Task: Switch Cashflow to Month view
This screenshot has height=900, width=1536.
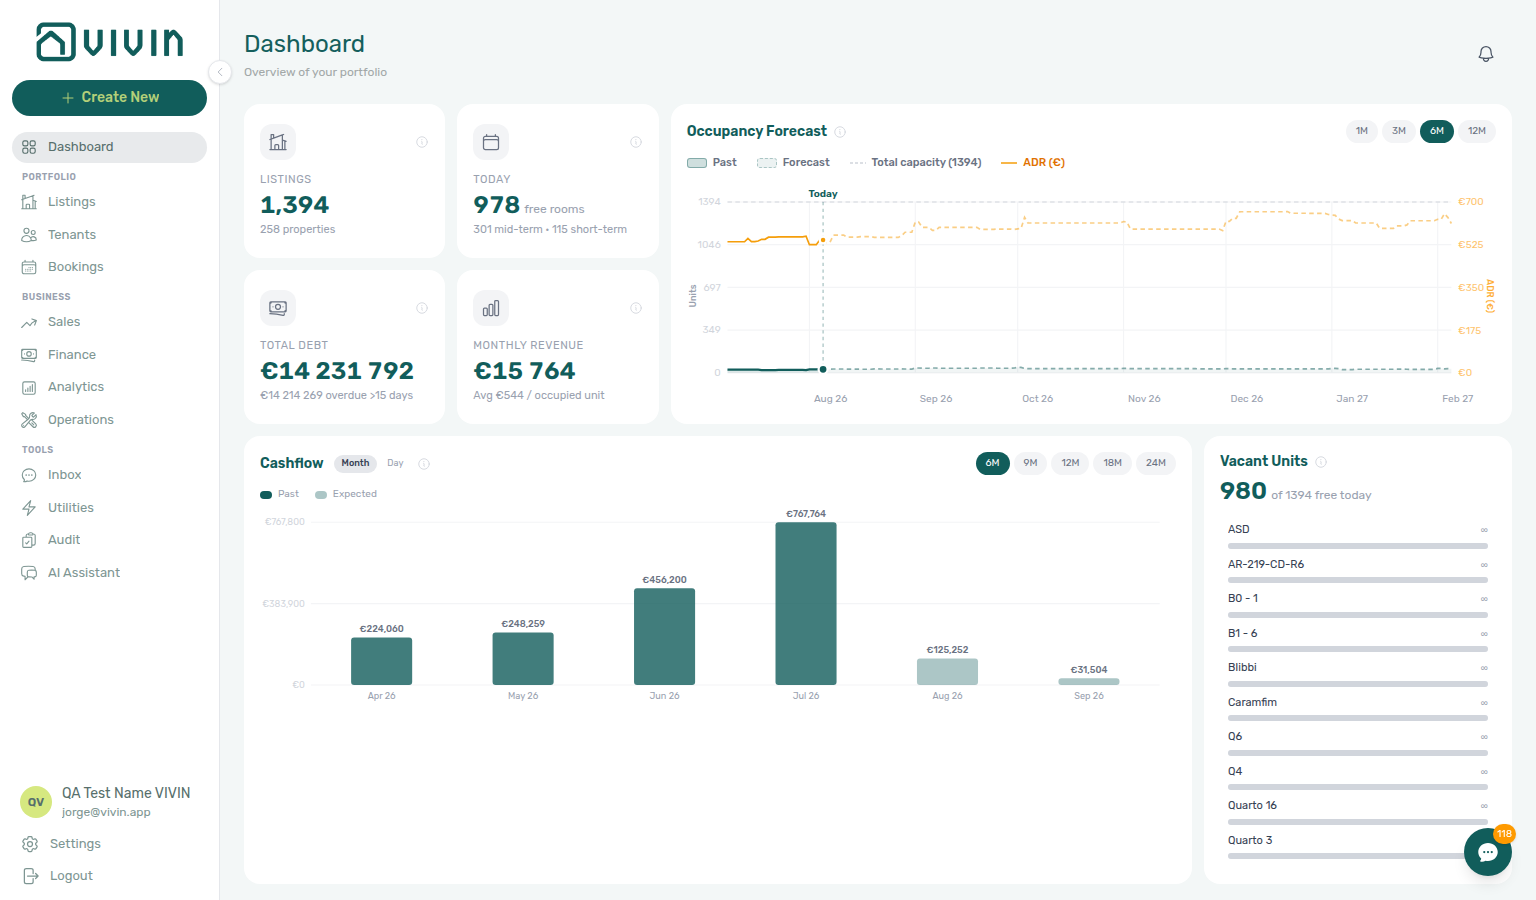Action: pyautogui.click(x=355, y=463)
